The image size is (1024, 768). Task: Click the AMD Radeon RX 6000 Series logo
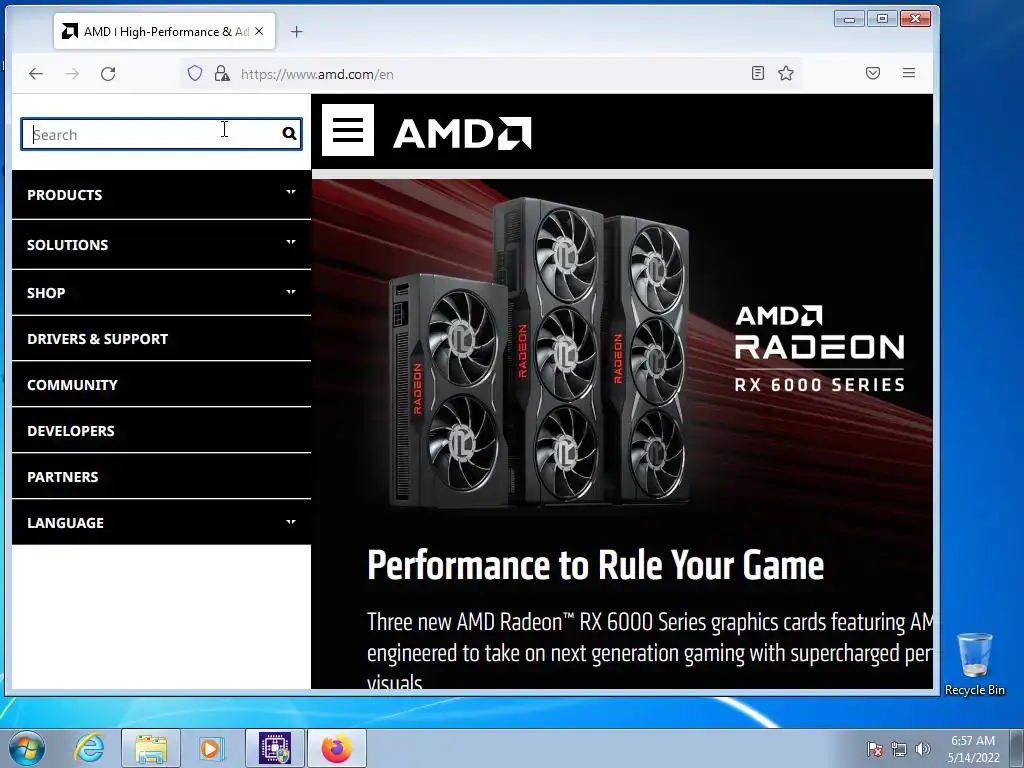point(820,349)
